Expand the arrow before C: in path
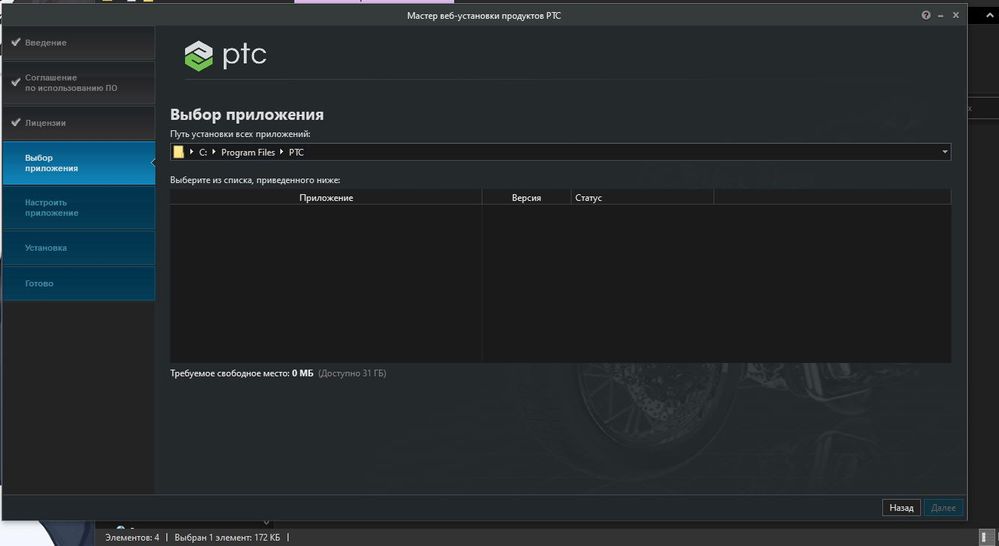This screenshot has width=999, height=546. (191, 152)
